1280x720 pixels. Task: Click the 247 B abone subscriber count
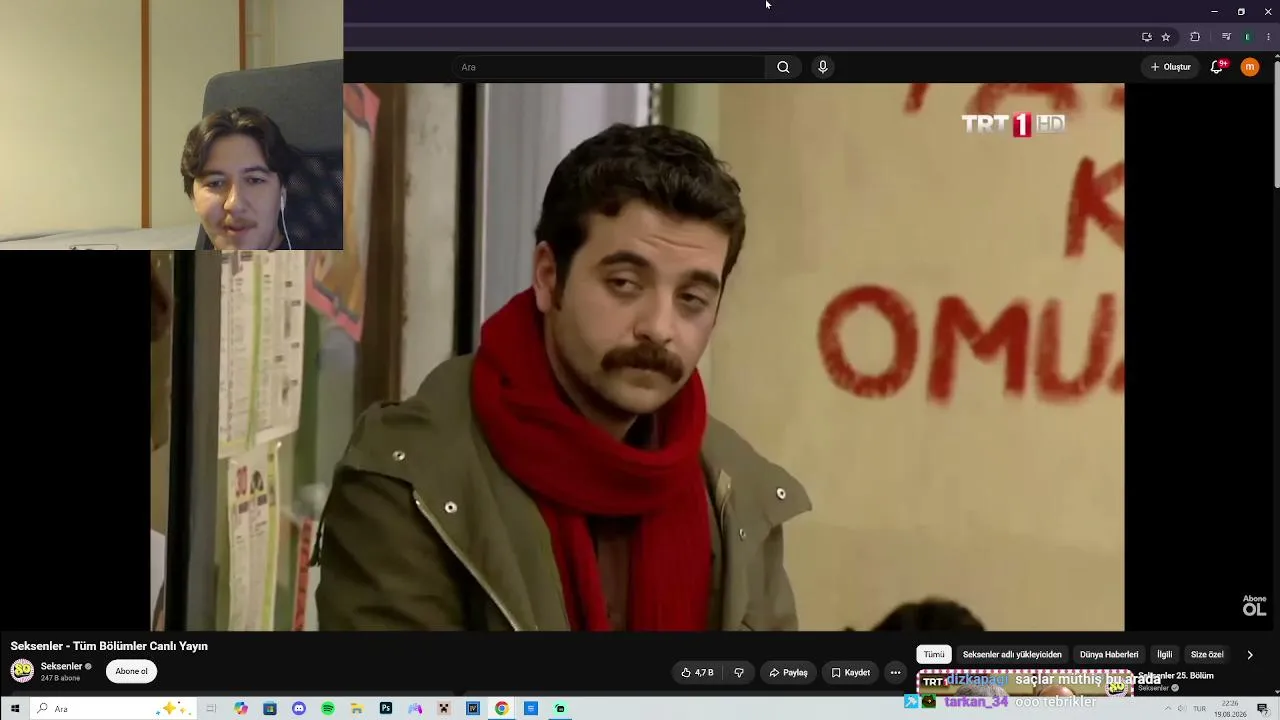60,678
